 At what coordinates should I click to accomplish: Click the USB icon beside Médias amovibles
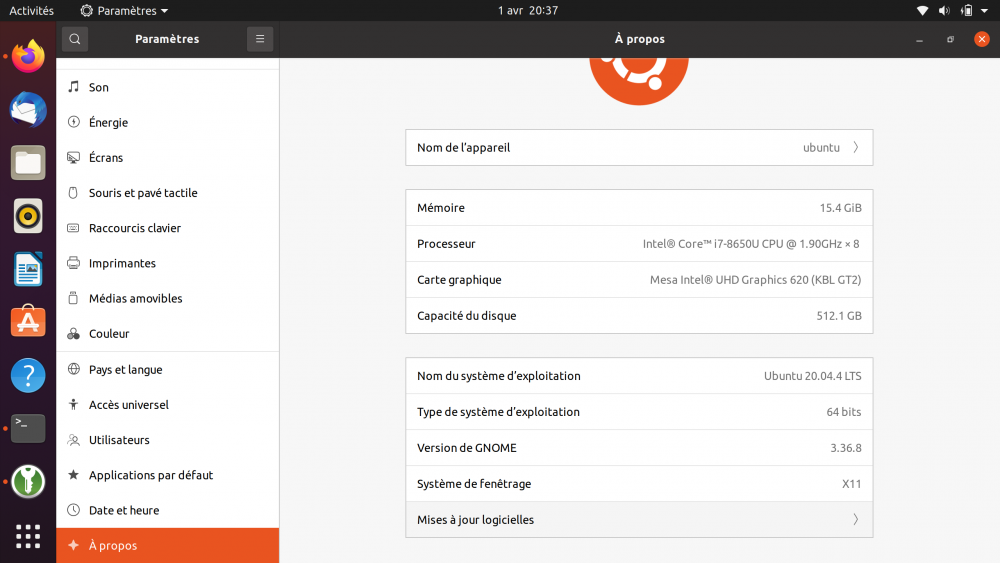(x=73, y=298)
